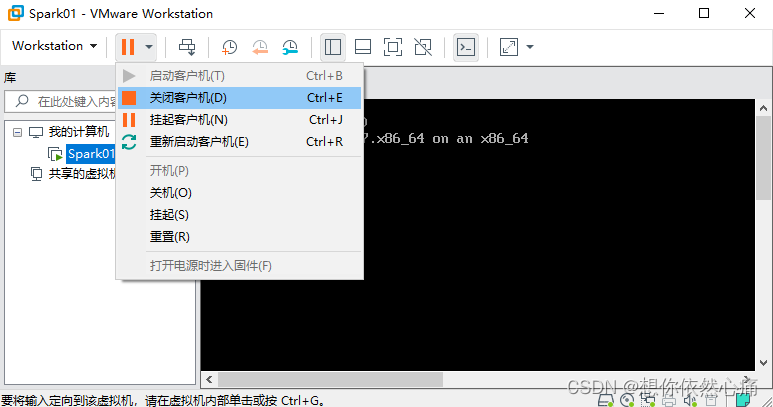Click the 库 library panel header

click(10, 77)
